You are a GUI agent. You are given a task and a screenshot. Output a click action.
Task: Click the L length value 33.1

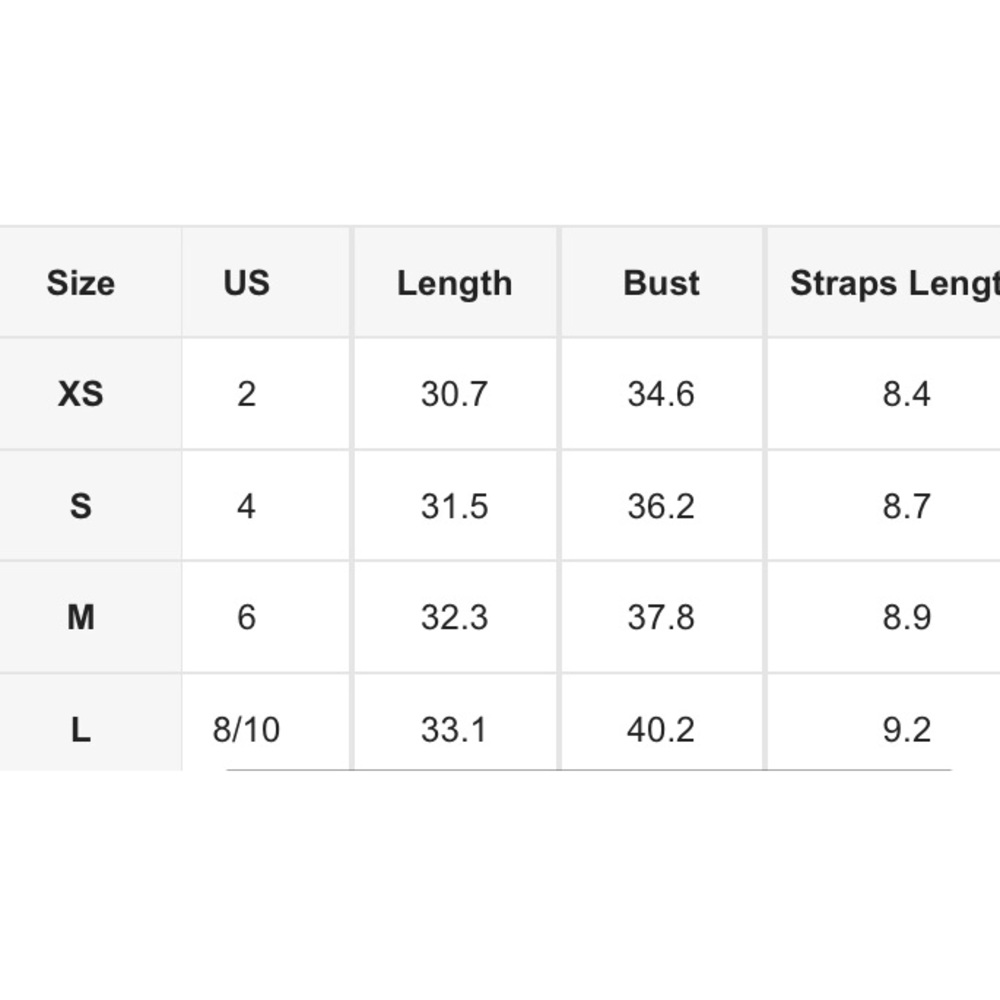click(x=454, y=730)
